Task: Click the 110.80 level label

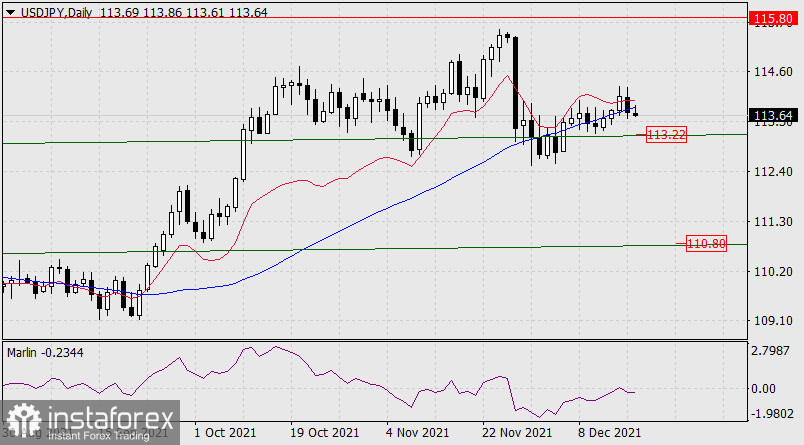Action: tap(706, 244)
